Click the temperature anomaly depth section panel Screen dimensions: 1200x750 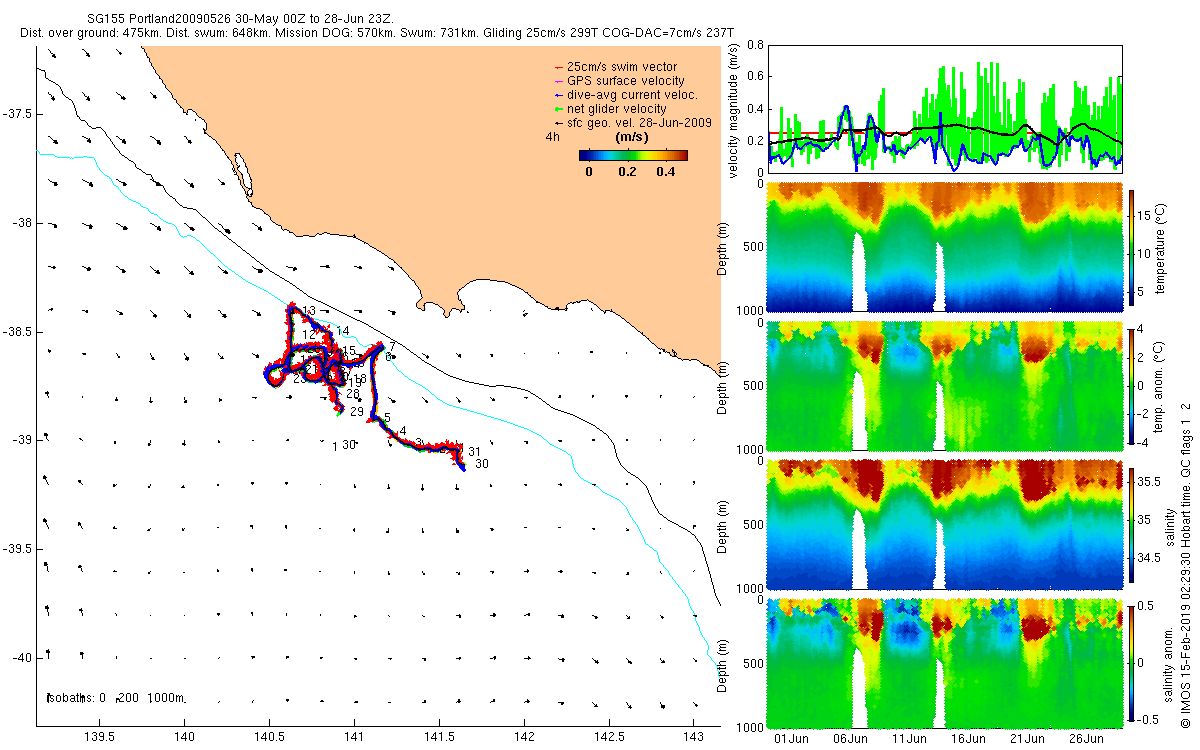tap(945, 385)
